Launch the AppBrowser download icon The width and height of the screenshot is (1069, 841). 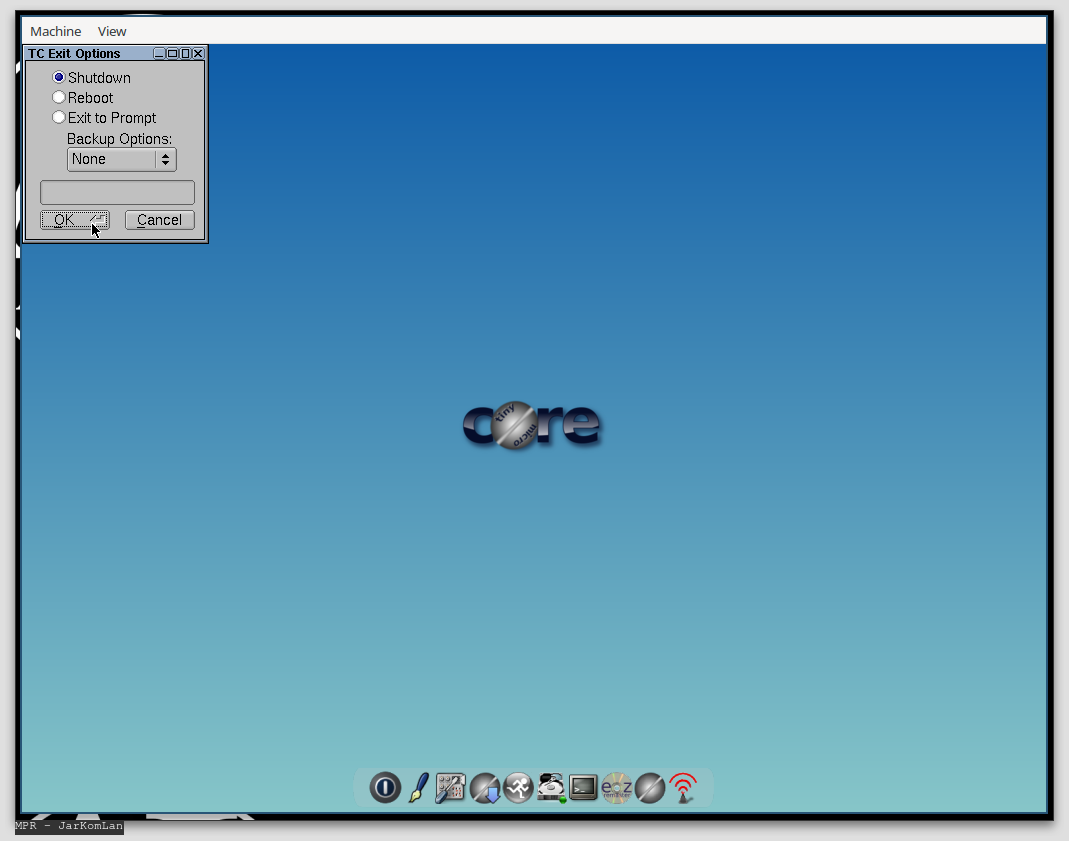(x=485, y=788)
